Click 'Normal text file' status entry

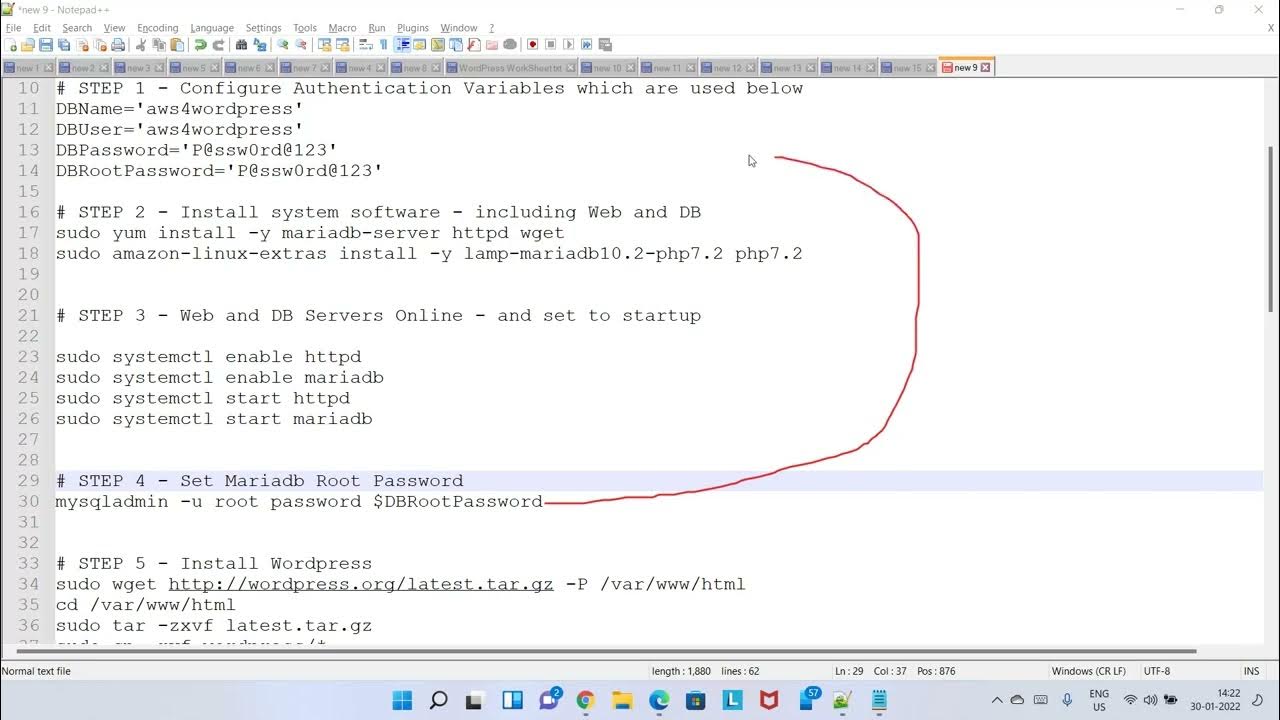pos(37,671)
